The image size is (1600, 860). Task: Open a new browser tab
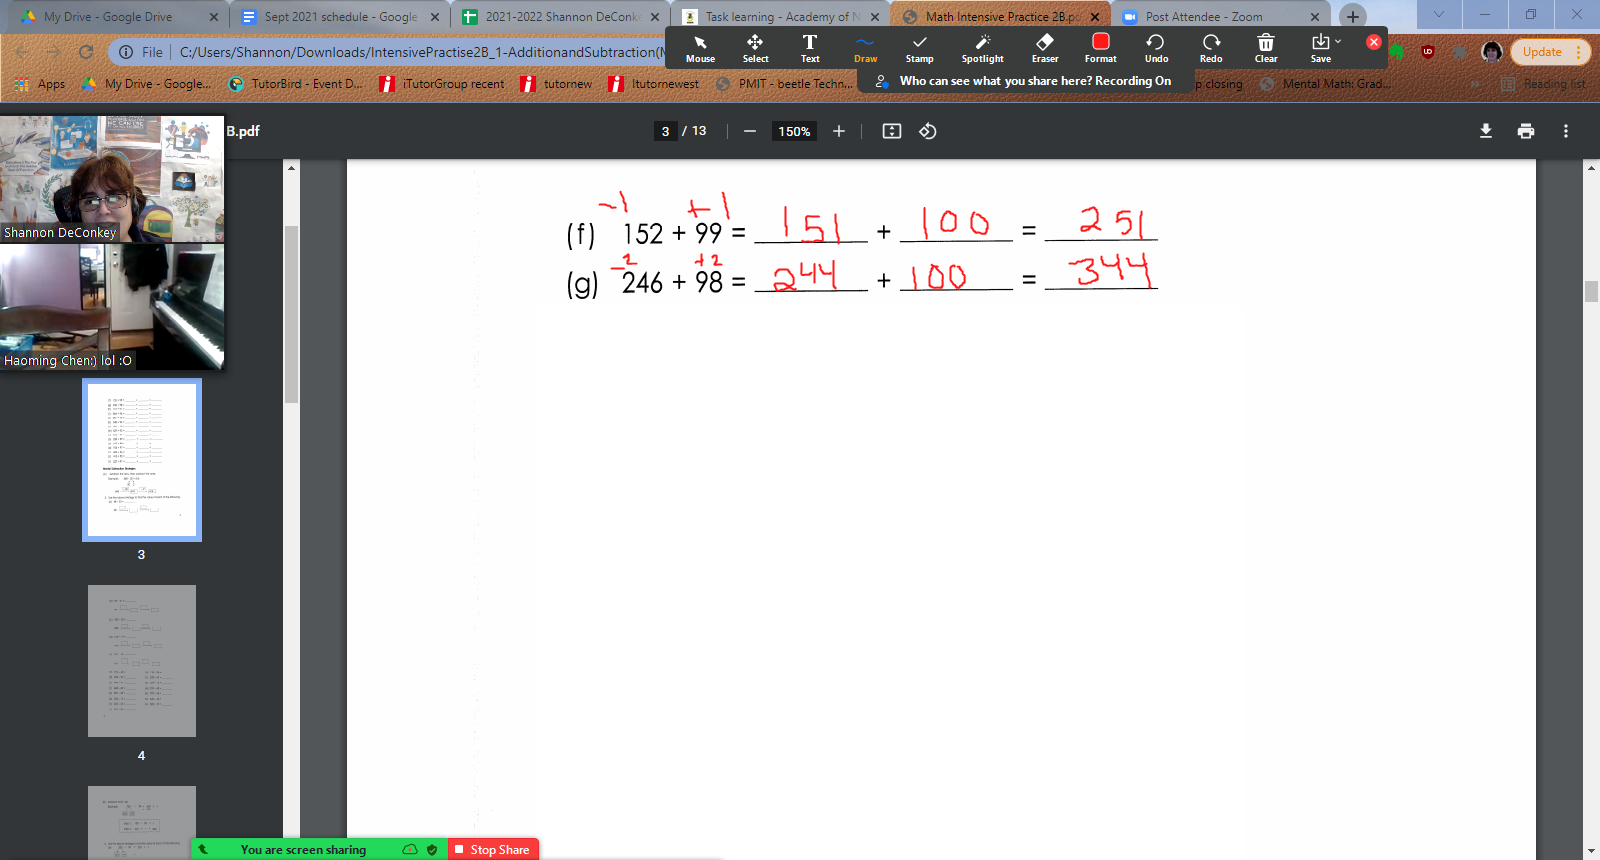click(1352, 16)
